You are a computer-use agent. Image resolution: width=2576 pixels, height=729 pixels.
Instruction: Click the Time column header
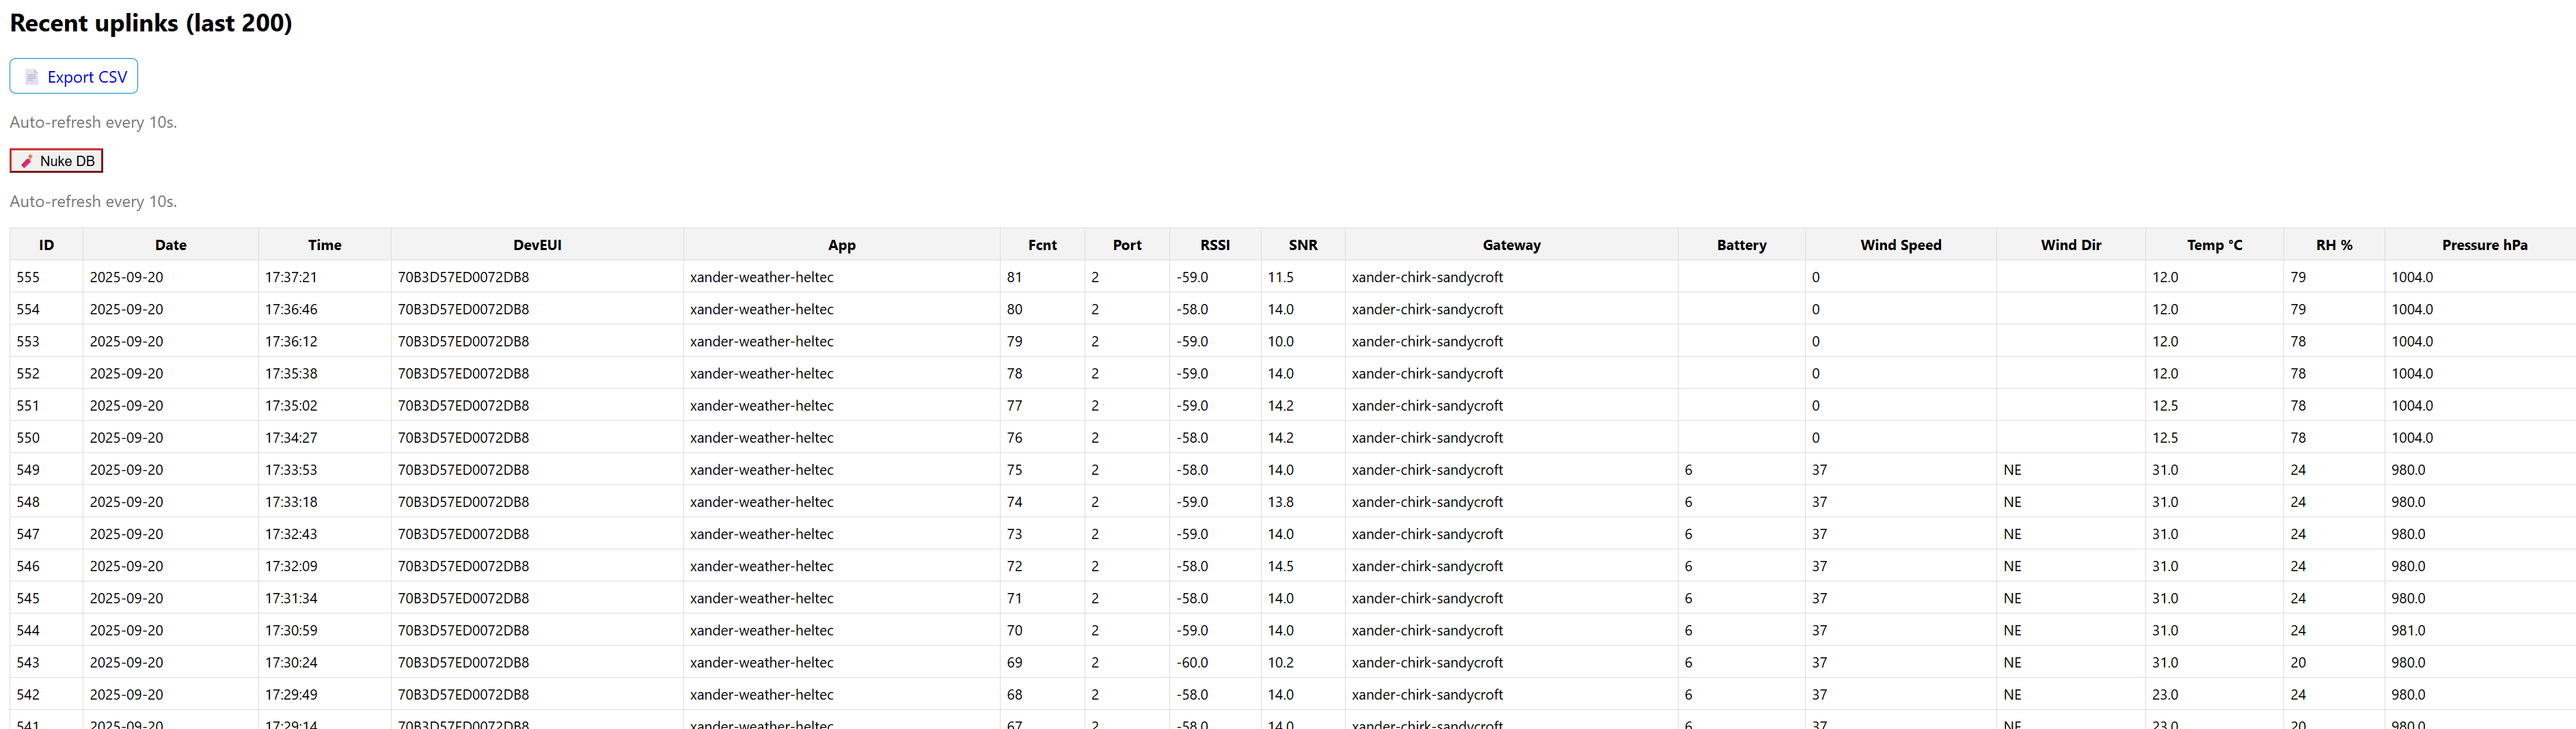point(324,245)
